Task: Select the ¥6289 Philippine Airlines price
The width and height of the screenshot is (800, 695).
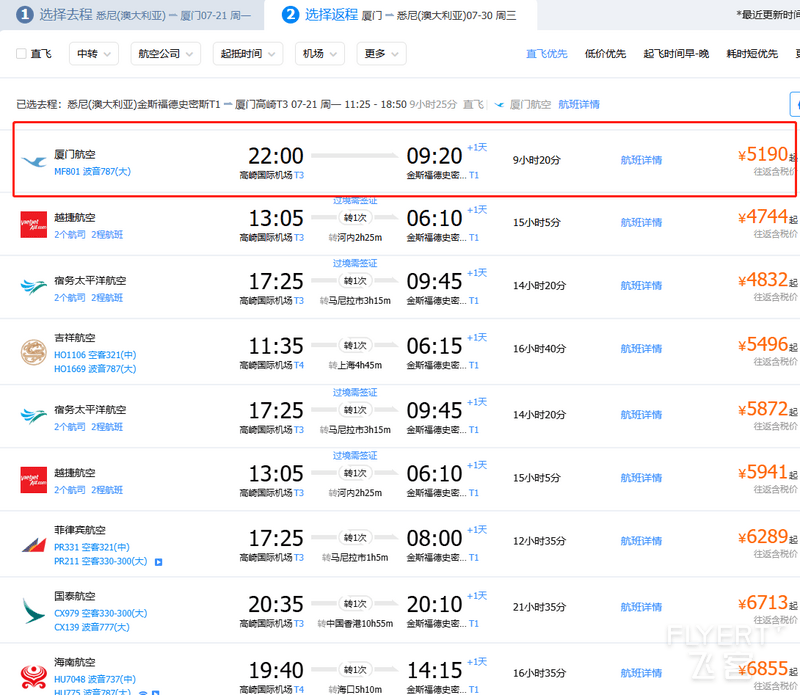Action: coord(764,537)
